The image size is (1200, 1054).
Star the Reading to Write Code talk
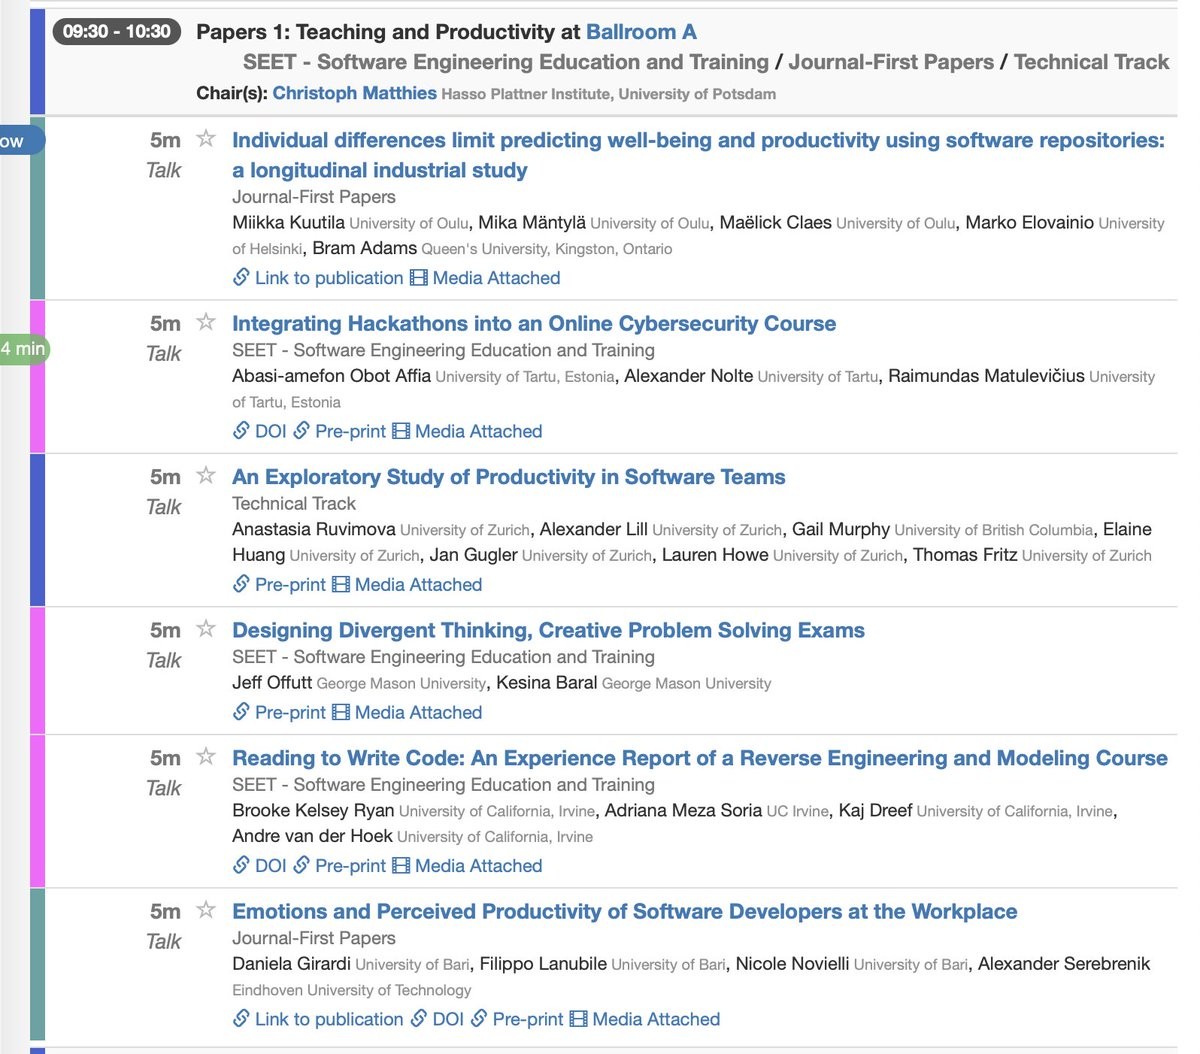[206, 756]
